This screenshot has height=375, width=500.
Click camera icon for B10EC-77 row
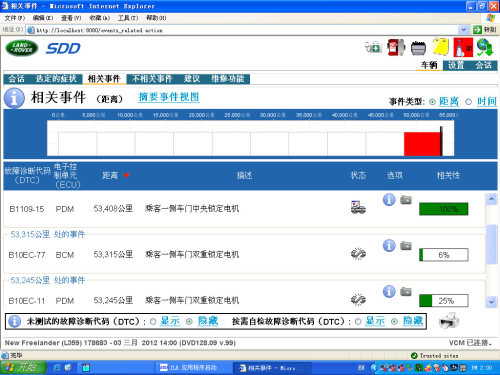406,246
